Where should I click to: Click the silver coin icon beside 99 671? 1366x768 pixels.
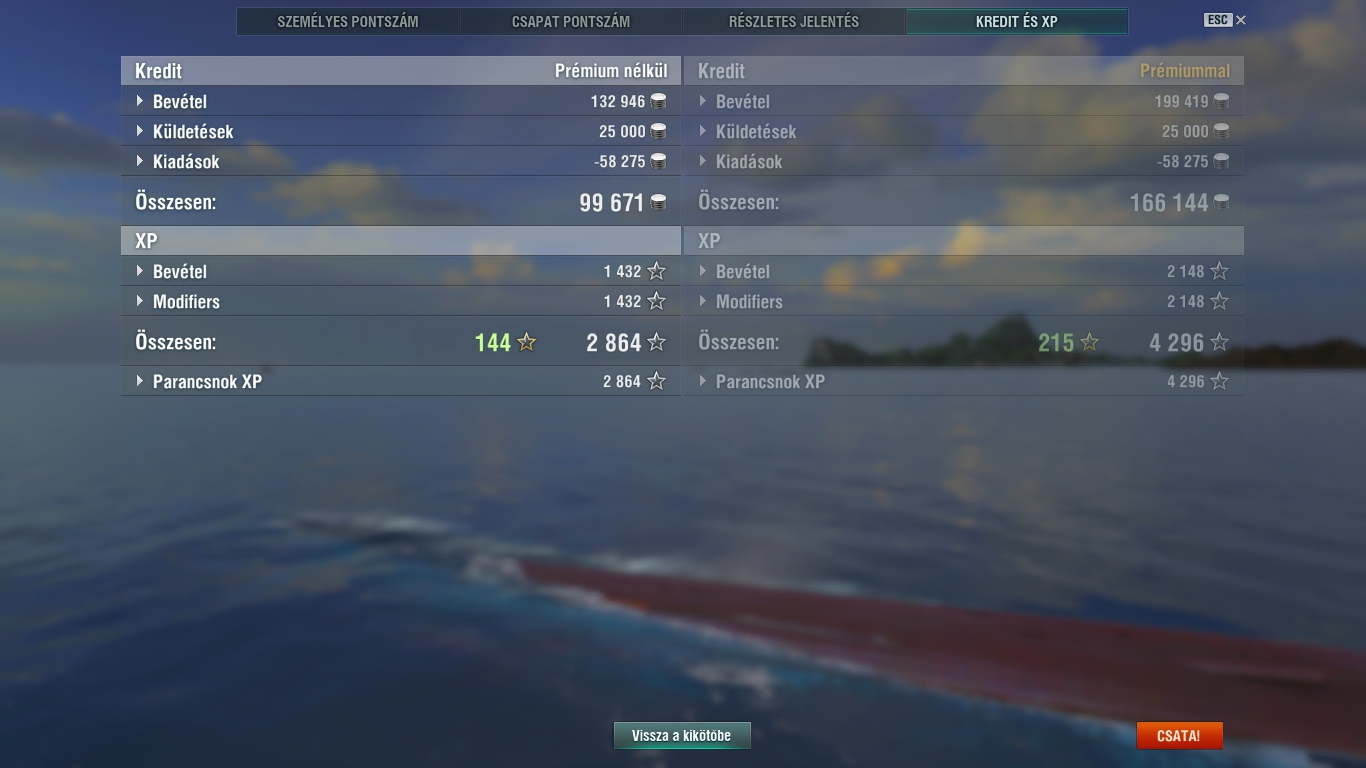pyautogui.click(x=658, y=202)
